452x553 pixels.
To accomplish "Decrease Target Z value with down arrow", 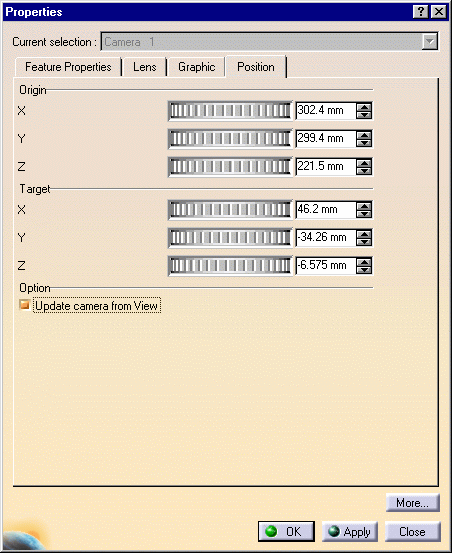I will point(364,270).
